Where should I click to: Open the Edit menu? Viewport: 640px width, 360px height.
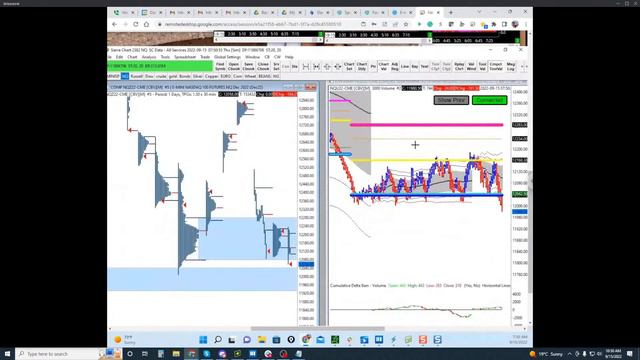point(119,57)
